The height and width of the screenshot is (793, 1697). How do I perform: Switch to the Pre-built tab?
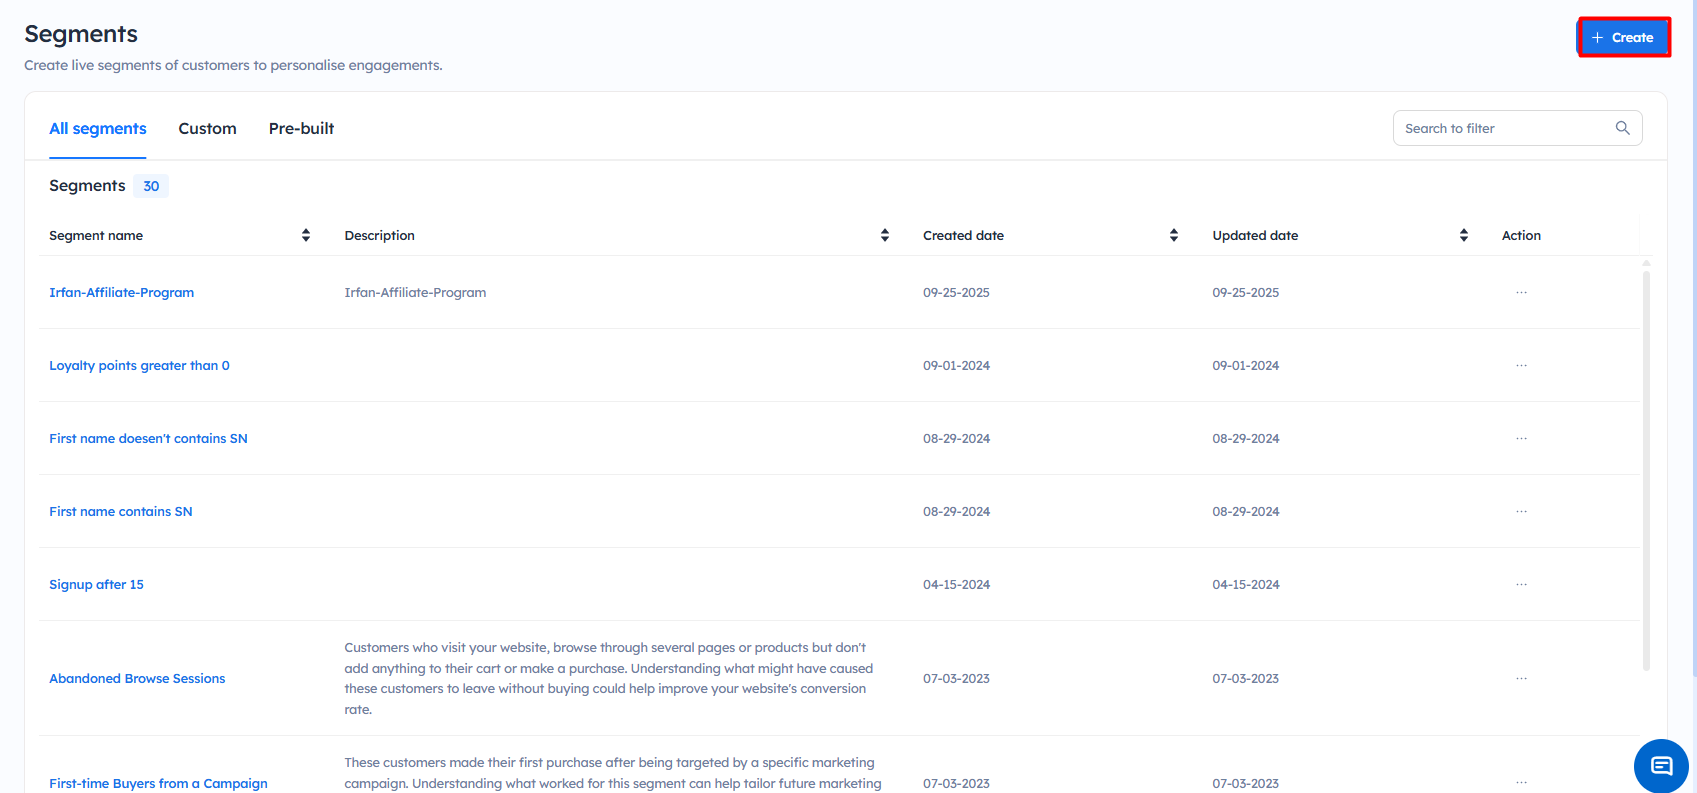click(x=301, y=129)
